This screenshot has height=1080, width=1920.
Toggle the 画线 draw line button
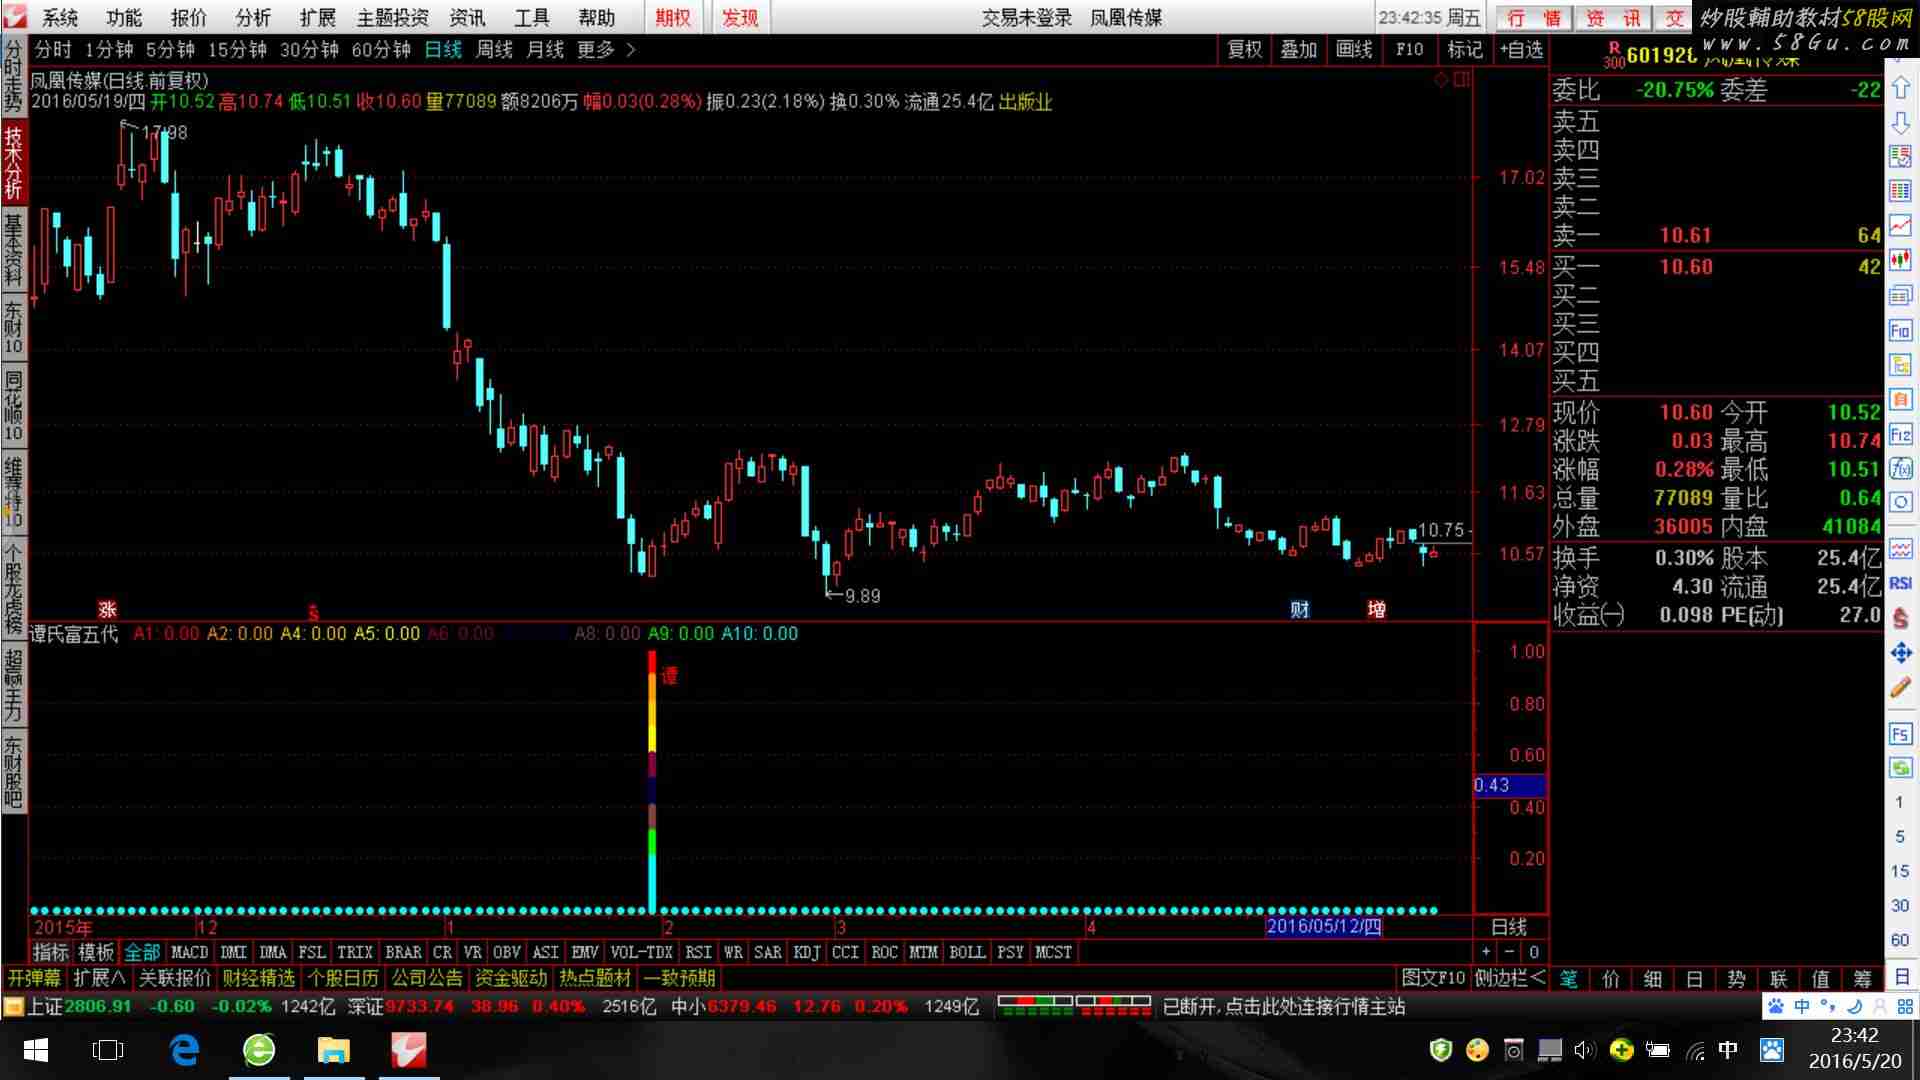[1354, 49]
